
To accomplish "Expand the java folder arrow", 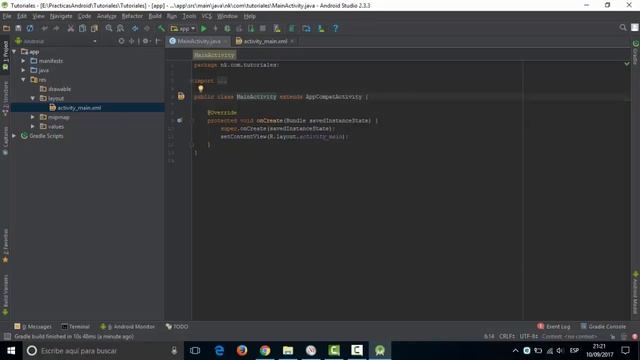I will pos(23,70).
